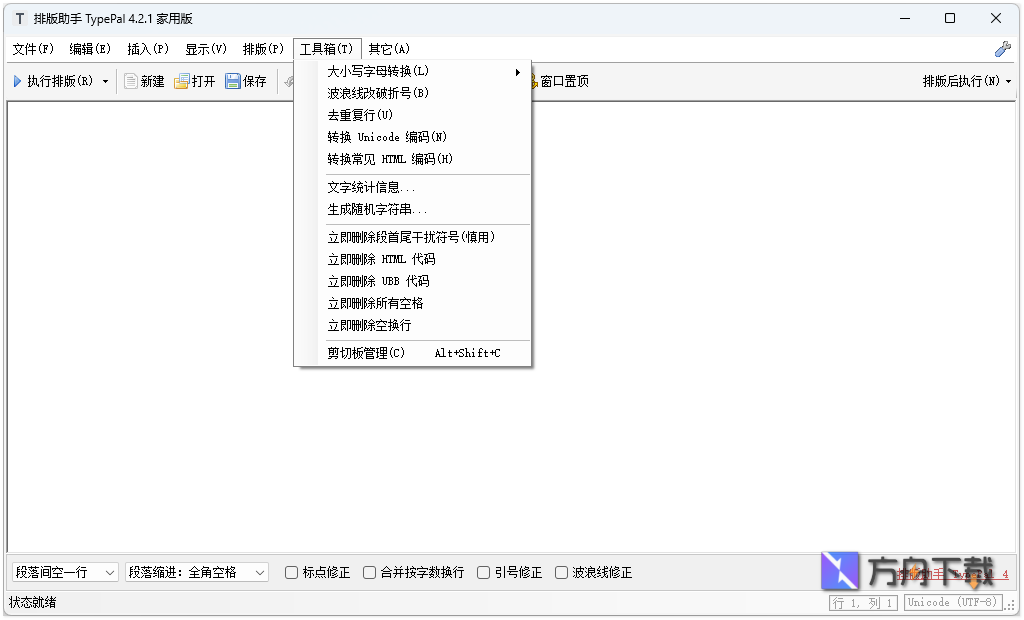Open the 段落间空一行 dropdown

[x=63, y=571]
